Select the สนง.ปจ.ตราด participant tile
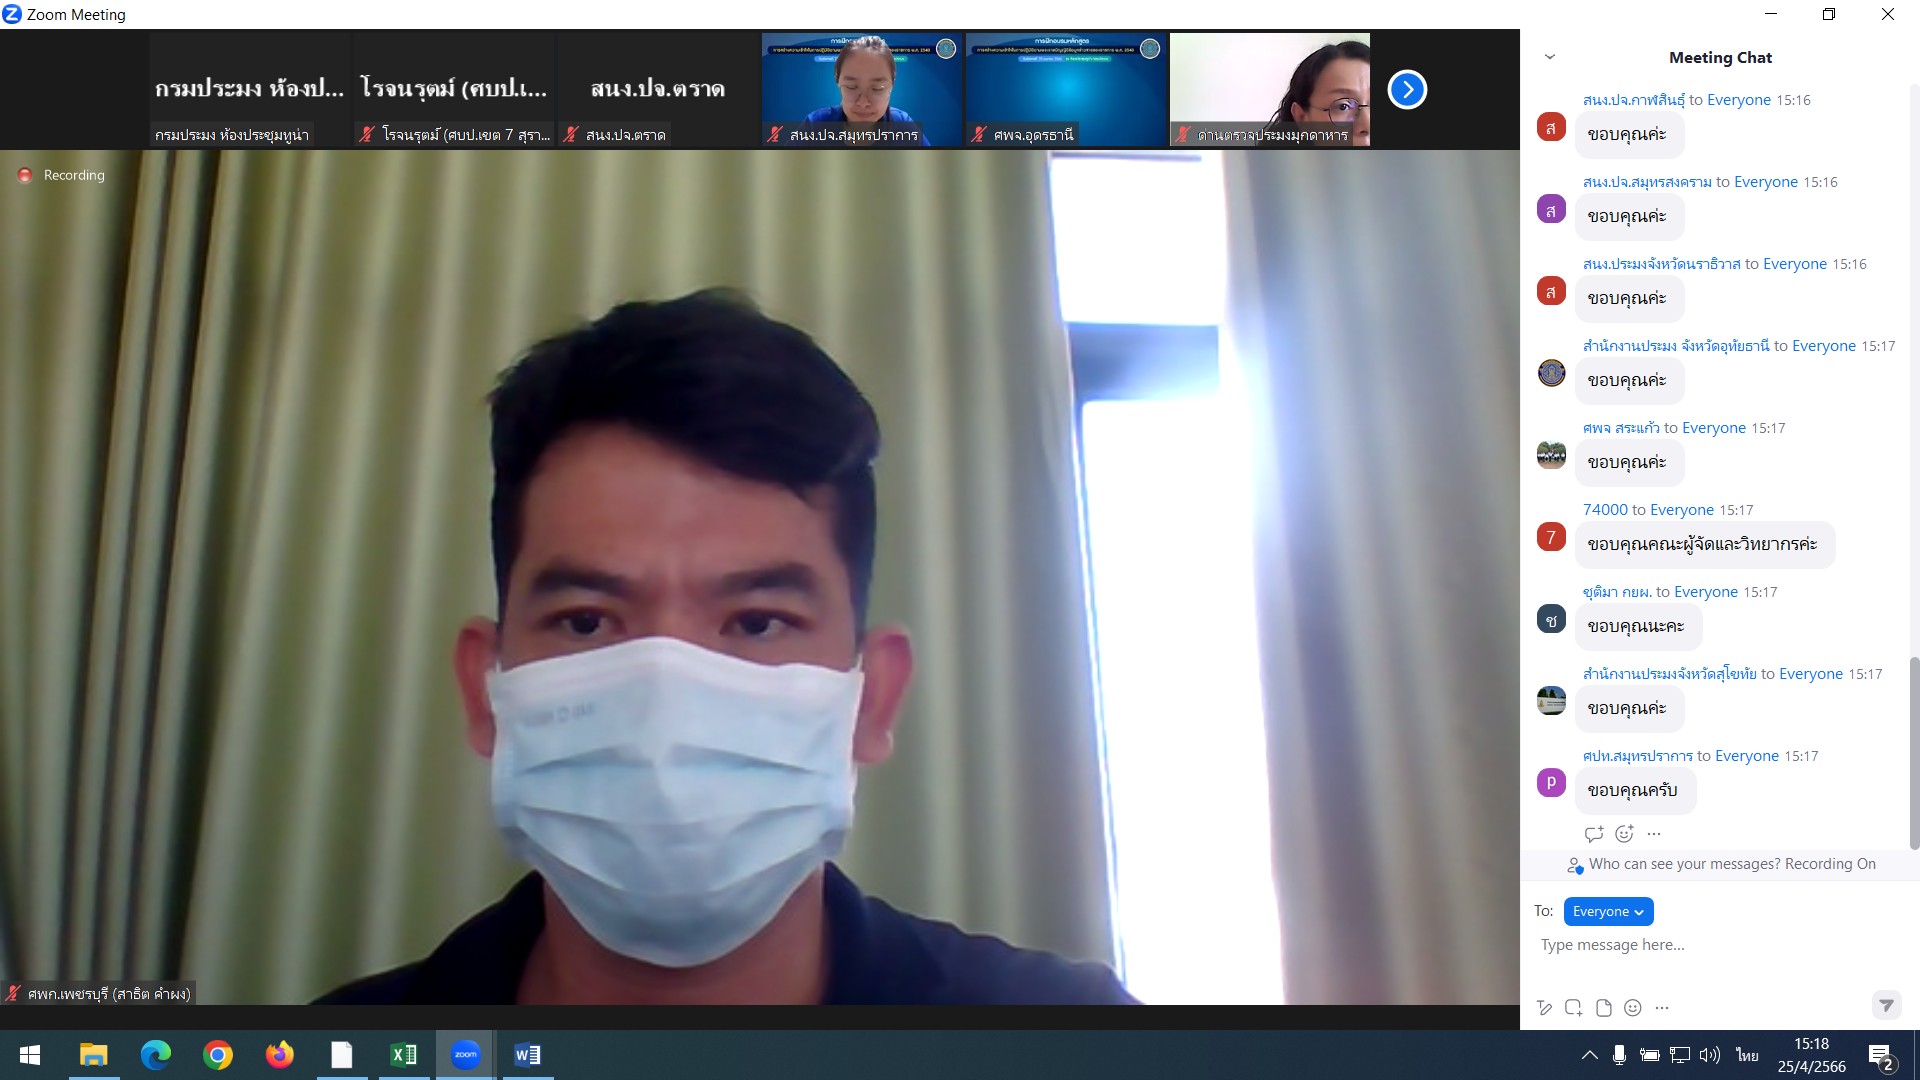The image size is (1920, 1080). click(x=658, y=89)
